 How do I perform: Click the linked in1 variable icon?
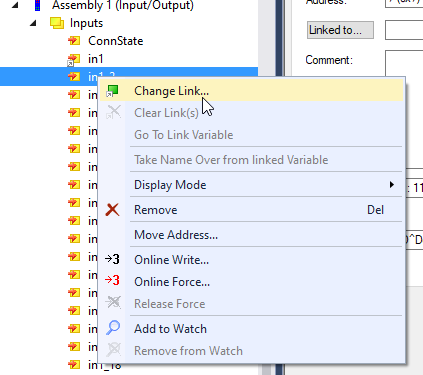[x=74, y=60]
